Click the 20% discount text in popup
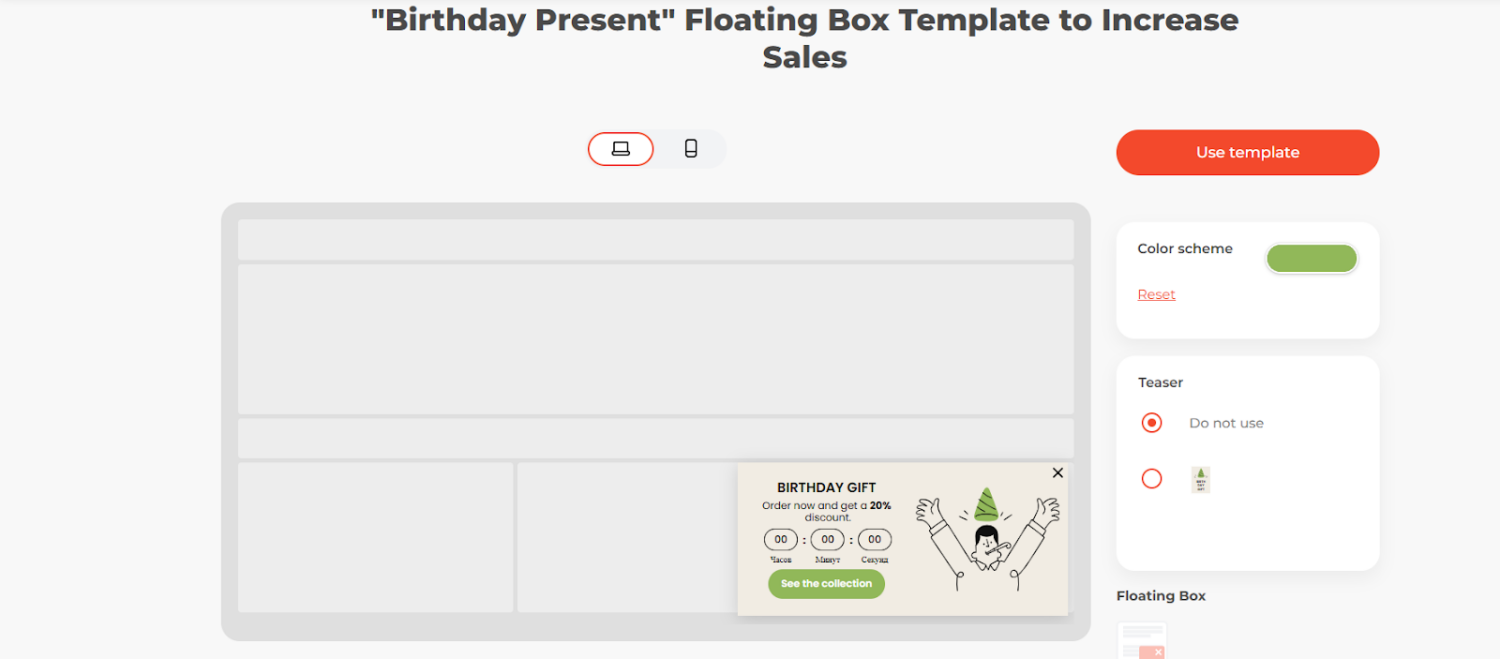 880,506
